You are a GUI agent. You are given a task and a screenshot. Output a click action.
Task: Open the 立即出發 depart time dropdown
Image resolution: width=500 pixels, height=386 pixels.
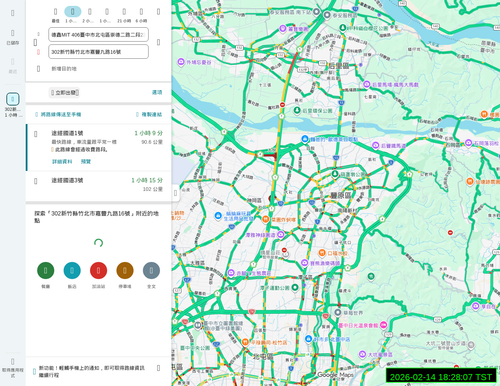pyautogui.click(x=65, y=92)
